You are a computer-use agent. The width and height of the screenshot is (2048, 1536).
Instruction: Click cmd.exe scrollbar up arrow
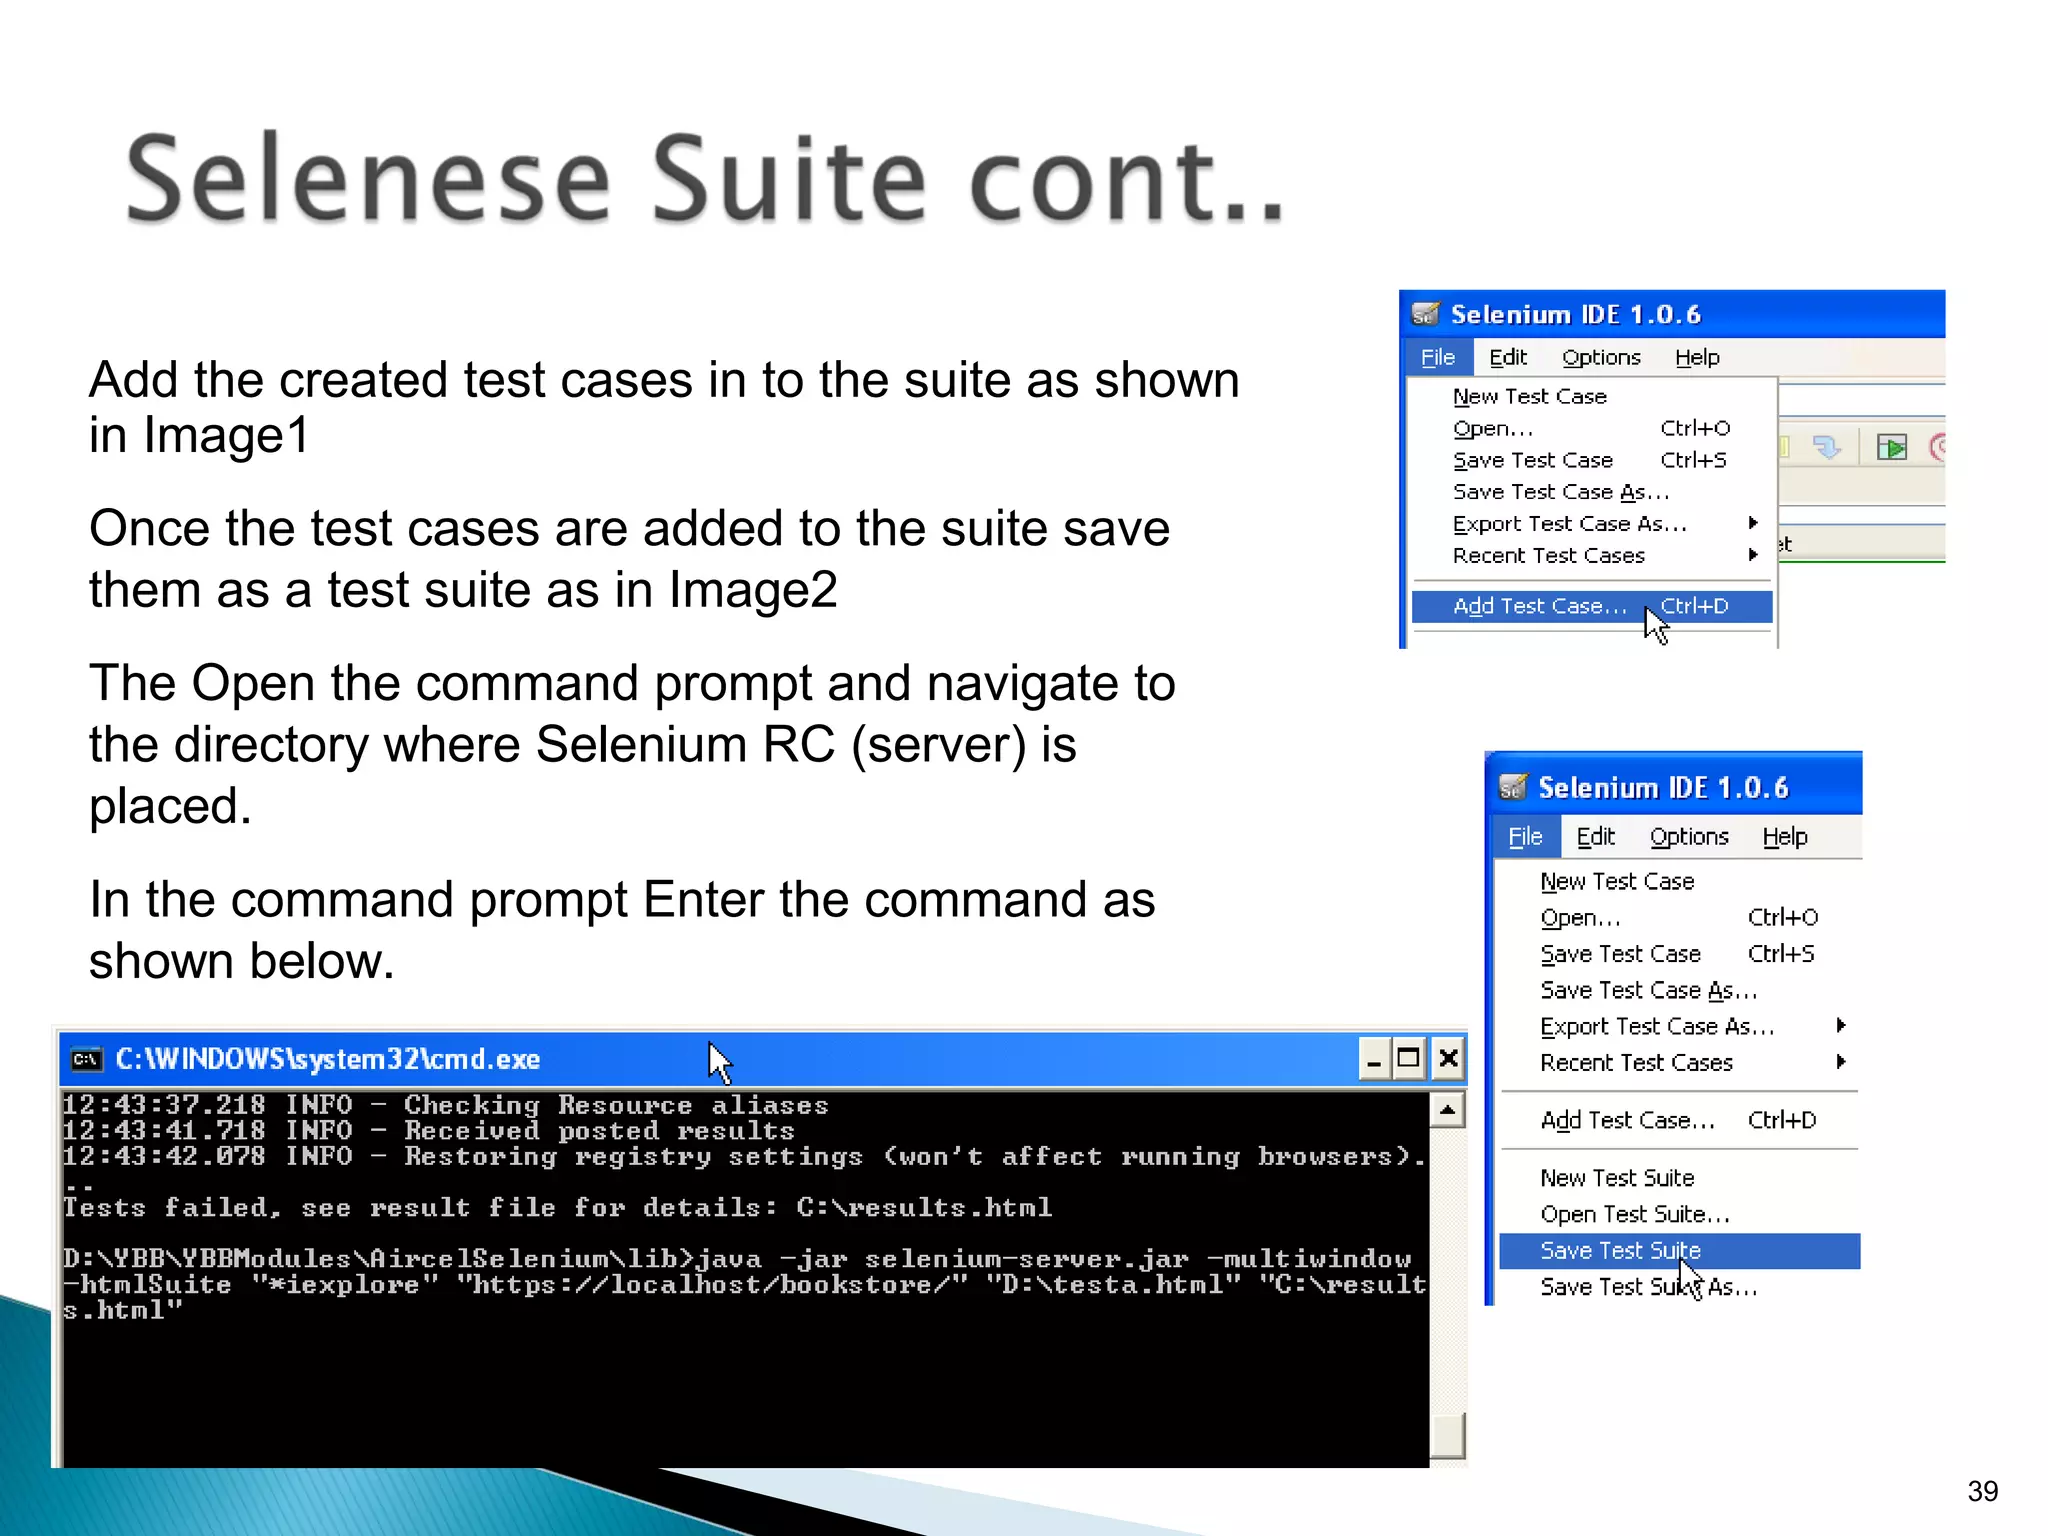[1448, 1110]
